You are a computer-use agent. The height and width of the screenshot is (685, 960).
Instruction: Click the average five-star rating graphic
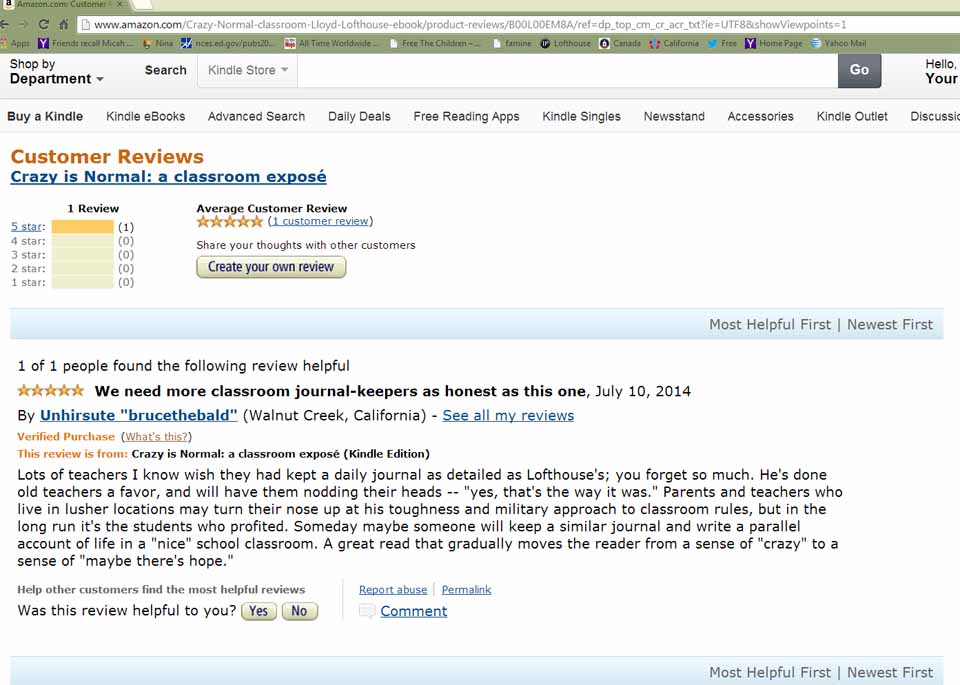pos(230,222)
